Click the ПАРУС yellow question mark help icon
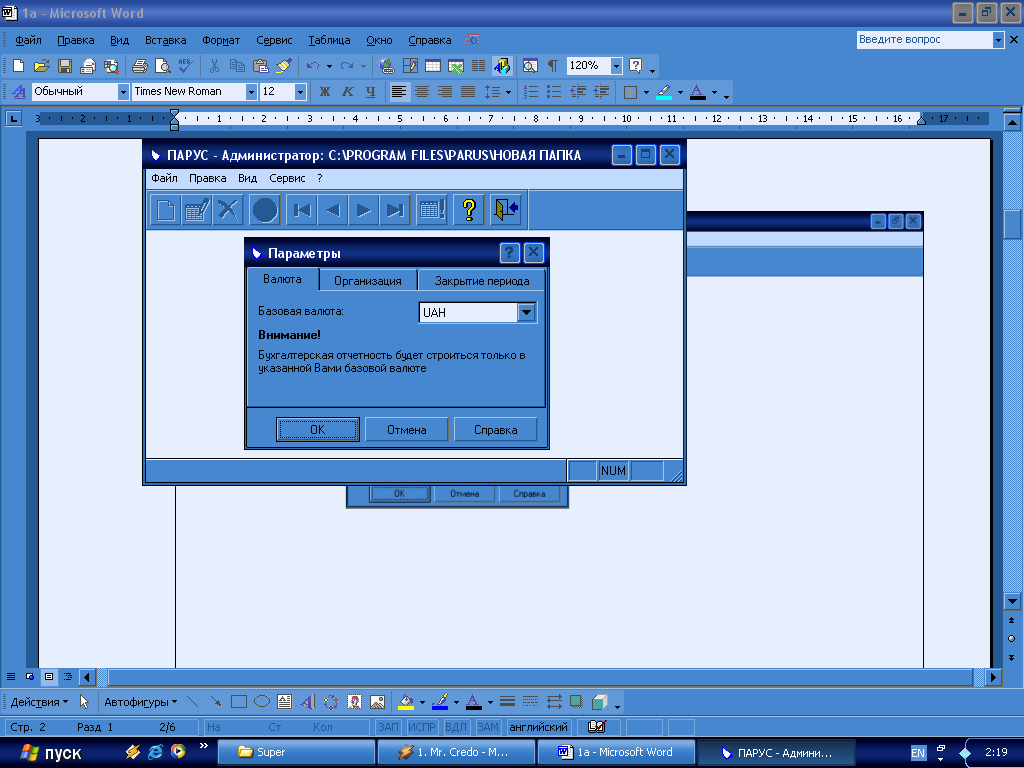 [x=468, y=210]
